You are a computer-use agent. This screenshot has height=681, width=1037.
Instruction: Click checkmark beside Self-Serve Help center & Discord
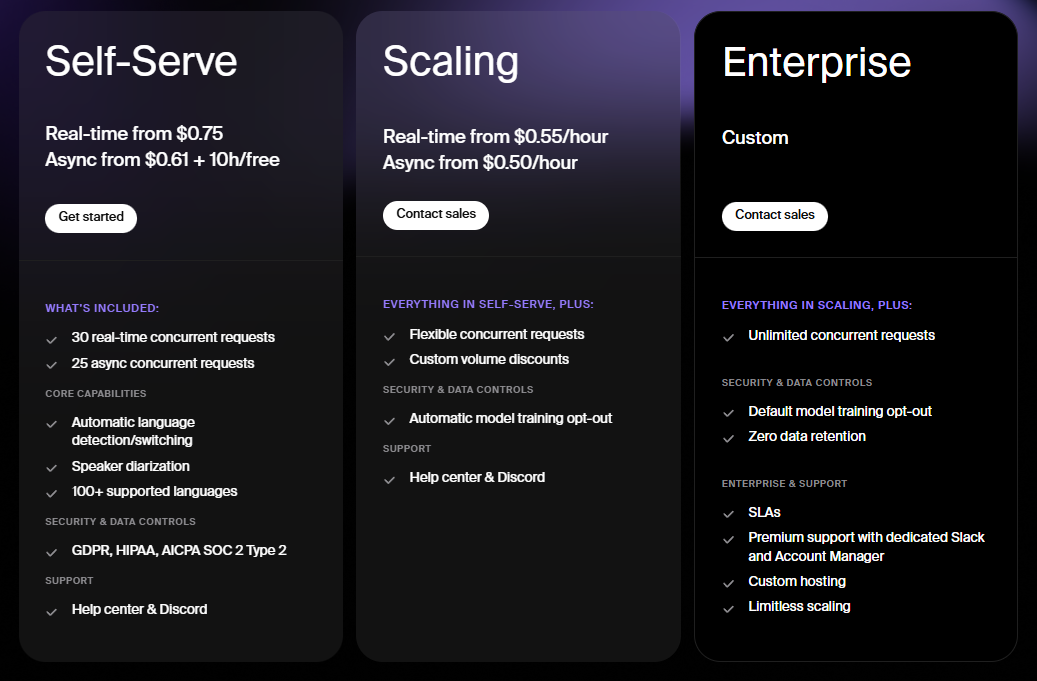52,612
